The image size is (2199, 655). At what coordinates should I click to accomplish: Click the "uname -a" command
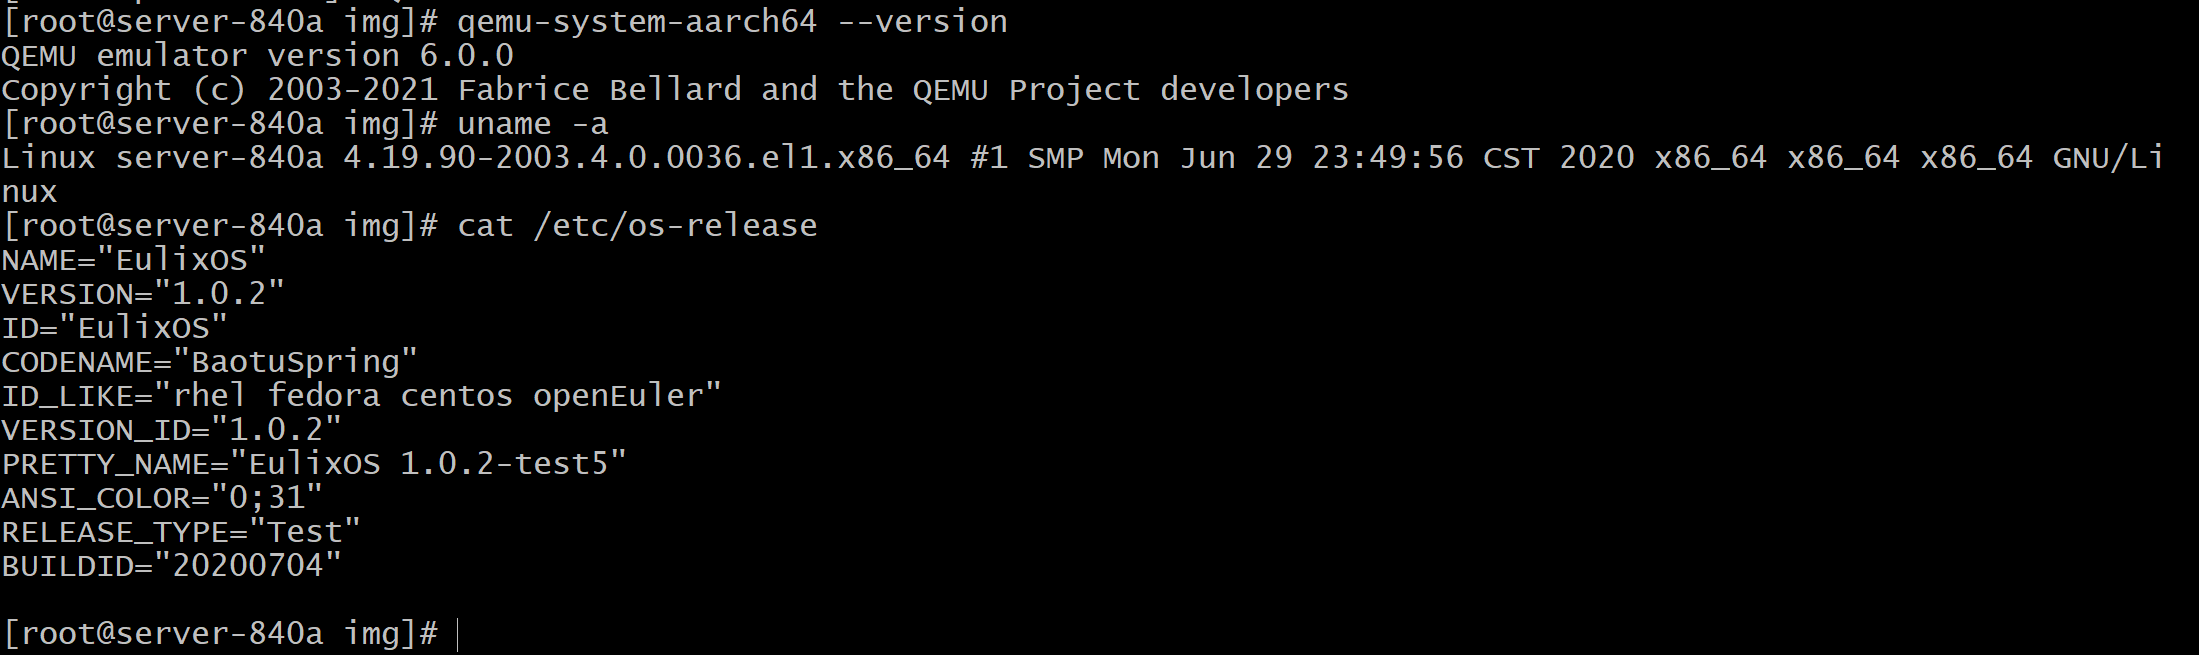[x=532, y=124]
